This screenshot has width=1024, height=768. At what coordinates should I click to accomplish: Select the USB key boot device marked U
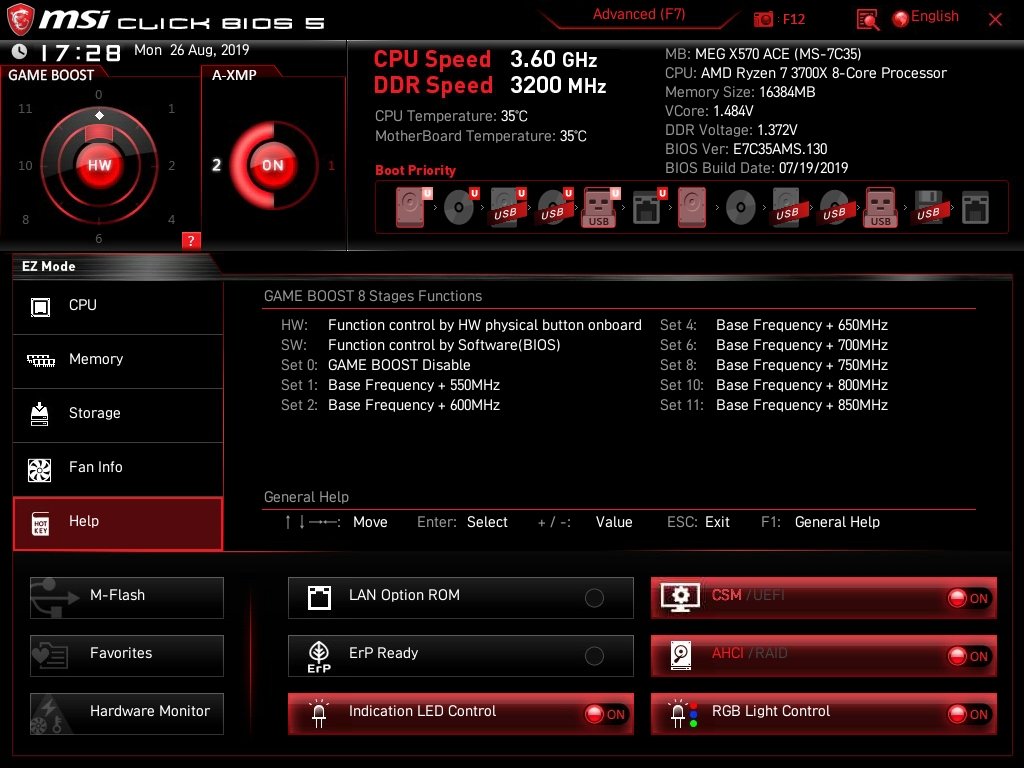[x=600, y=208]
